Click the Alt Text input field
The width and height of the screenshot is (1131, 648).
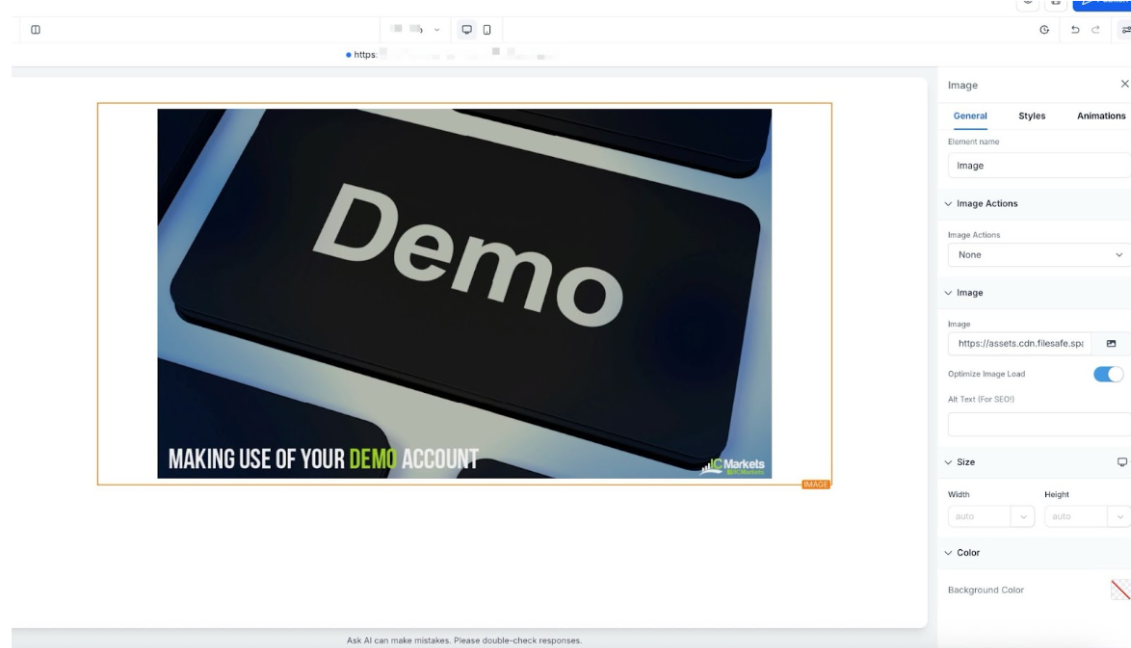pyautogui.click(x=1038, y=424)
